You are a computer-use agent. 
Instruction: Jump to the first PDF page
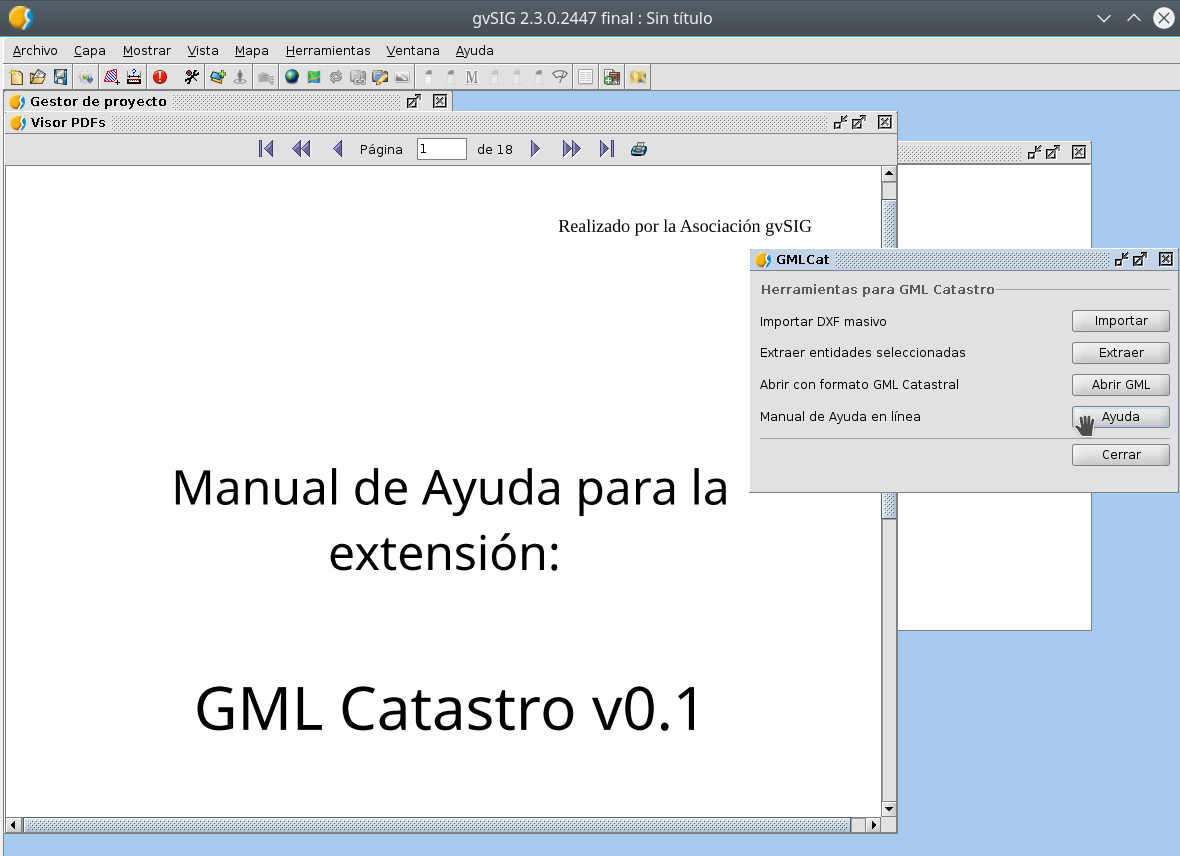[x=266, y=149]
